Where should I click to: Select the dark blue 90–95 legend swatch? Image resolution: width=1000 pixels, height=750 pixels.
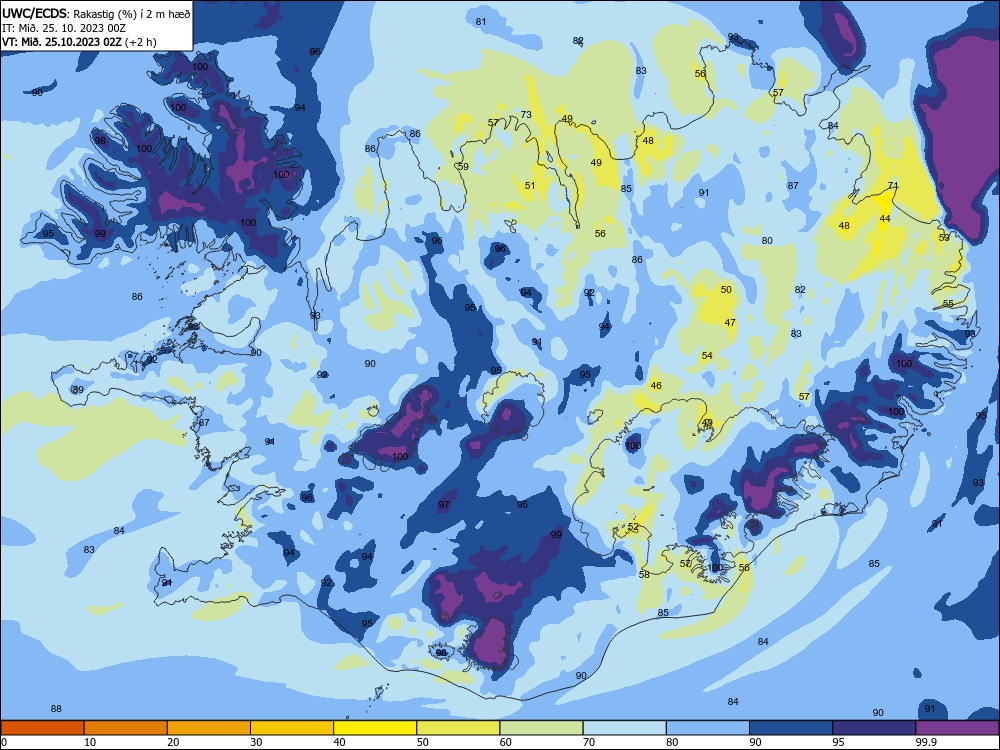791,728
